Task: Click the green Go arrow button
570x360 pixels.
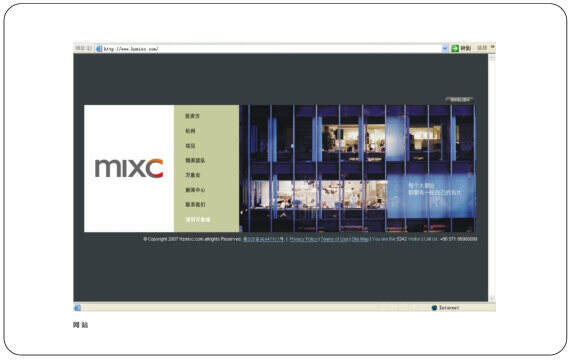Action: pyautogui.click(x=455, y=48)
